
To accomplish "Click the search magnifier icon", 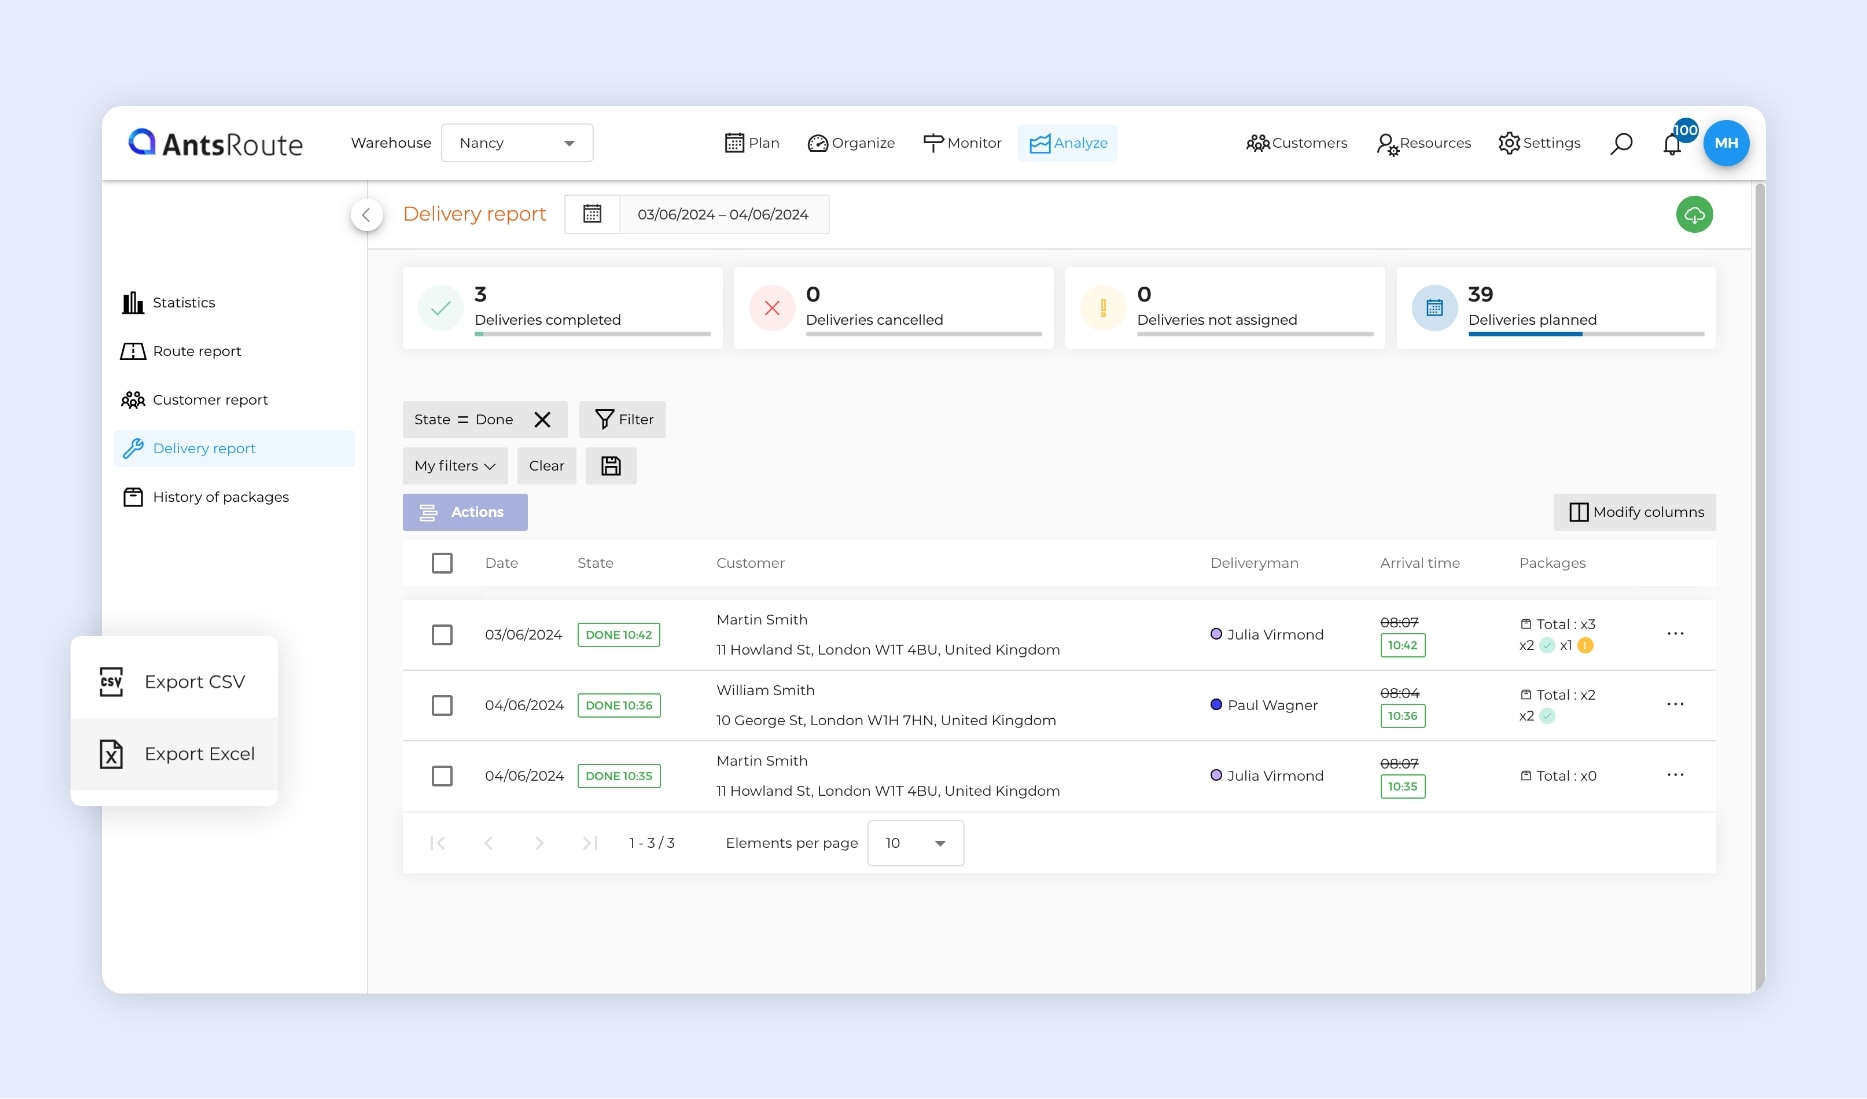I will click(x=1621, y=144).
